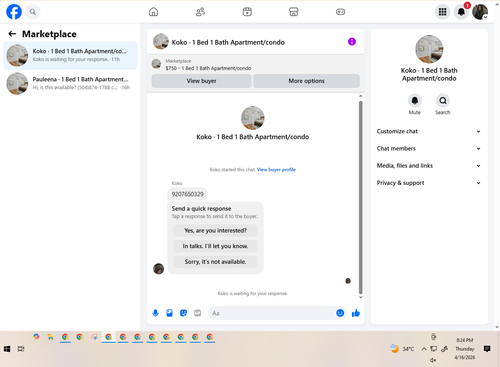Open the Facebook logo home link
Viewport: 500px width, 367px height.
14,12
